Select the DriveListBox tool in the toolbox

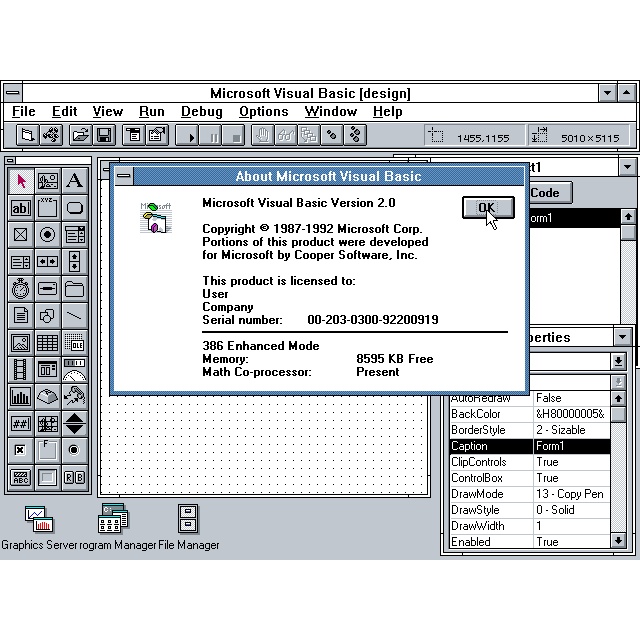click(48, 289)
